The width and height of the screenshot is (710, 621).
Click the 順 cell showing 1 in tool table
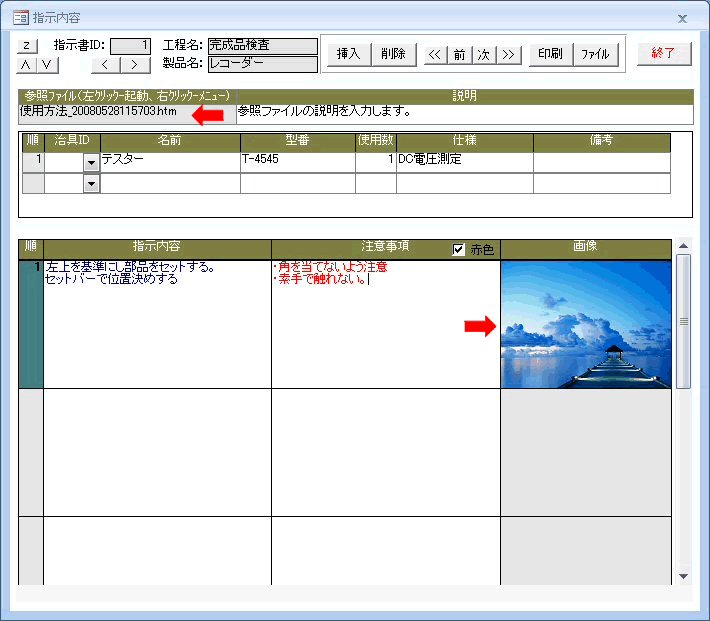(x=34, y=162)
